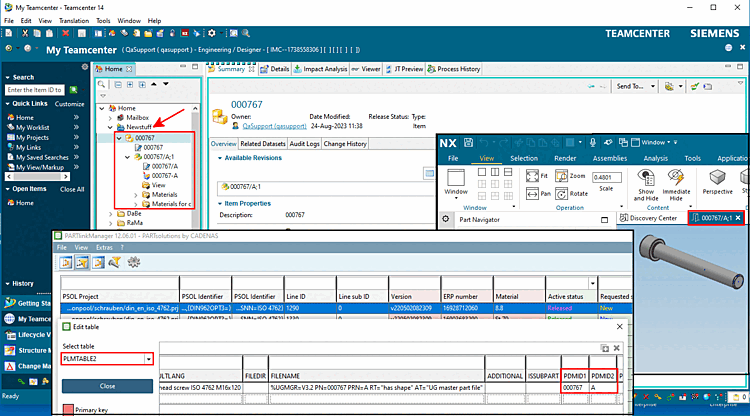Click the red Delete X toolbar icon
Viewport: 750px width, 416px height.
click(x=66, y=33)
